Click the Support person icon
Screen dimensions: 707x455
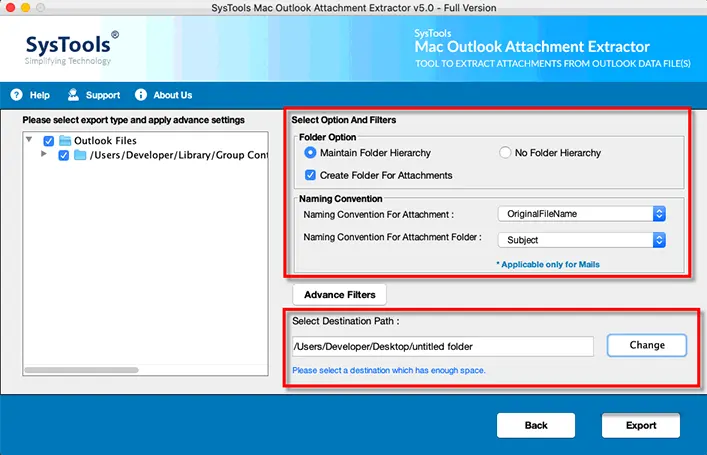click(73, 95)
